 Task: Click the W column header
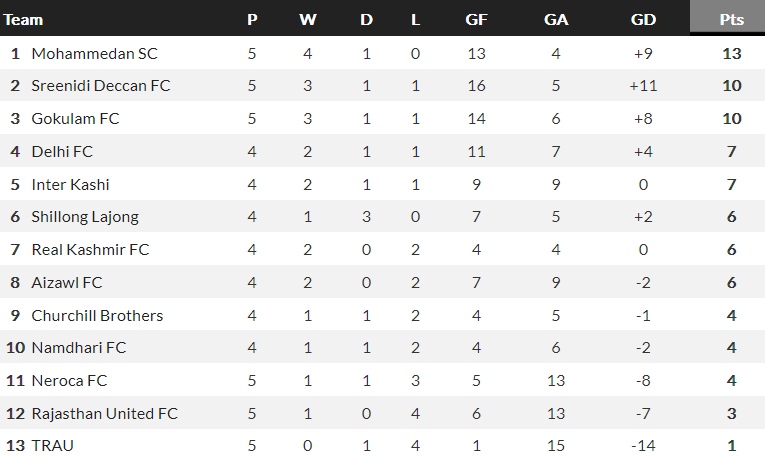click(x=308, y=19)
